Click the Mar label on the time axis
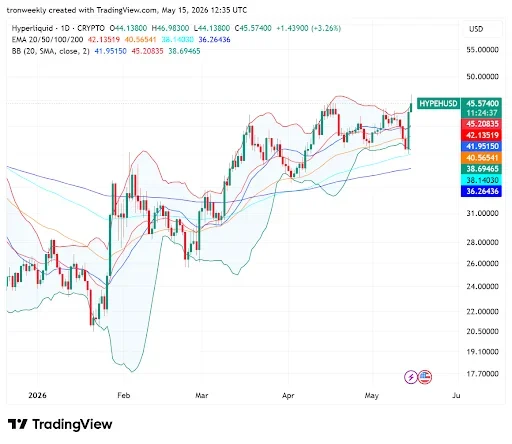The width and height of the screenshot is (512, 444). coord(202,396)
